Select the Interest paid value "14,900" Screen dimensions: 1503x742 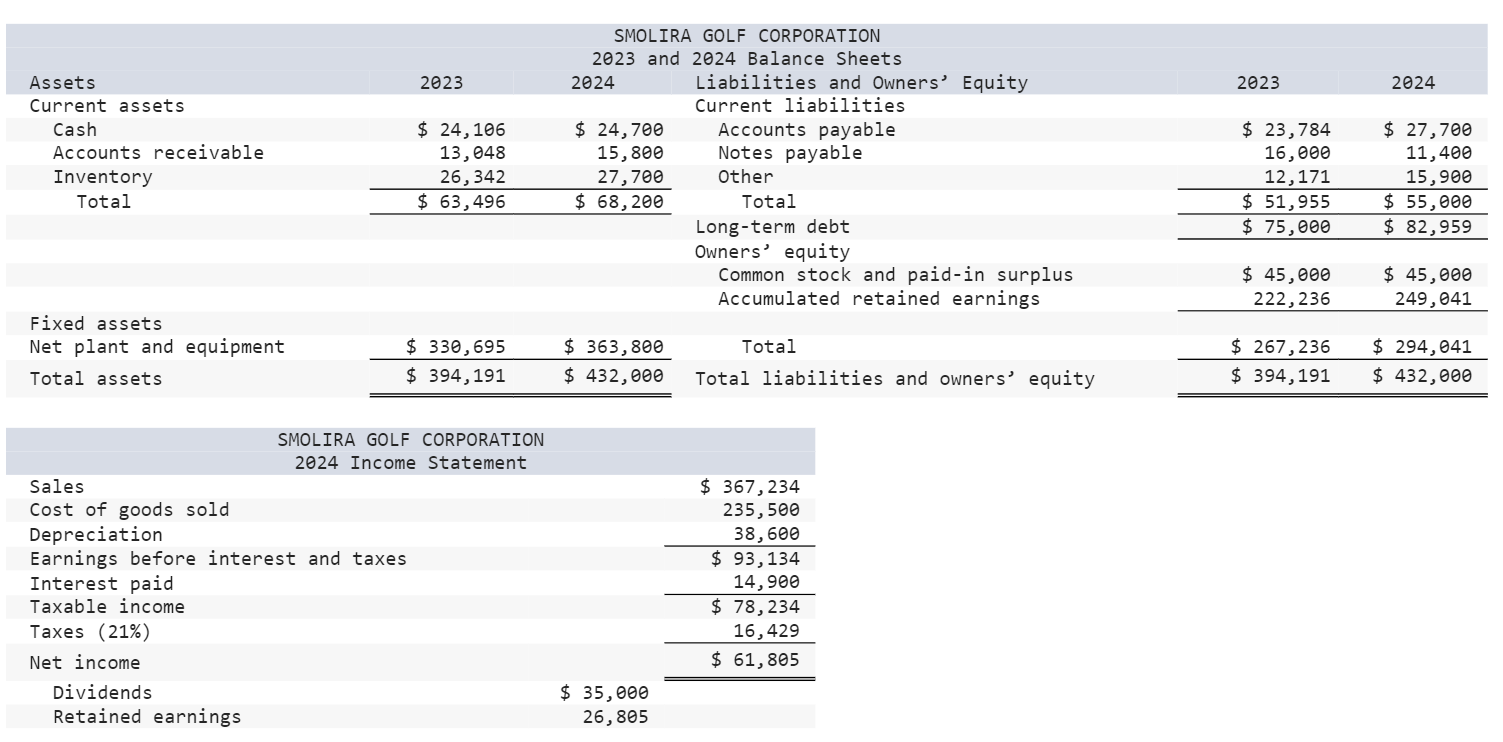(766, 583)
